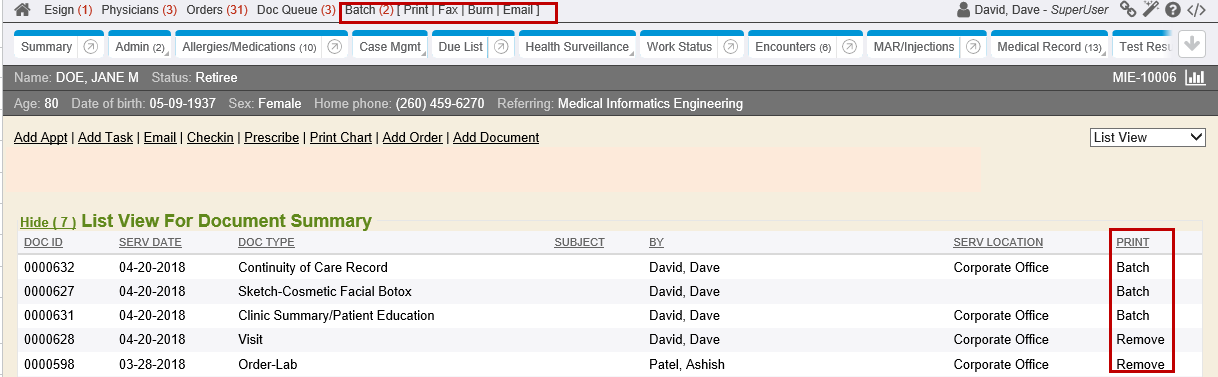This screenshot has height=377, width=1218.
Task: Open the List View dropdown
Action: click(1148, 138)
